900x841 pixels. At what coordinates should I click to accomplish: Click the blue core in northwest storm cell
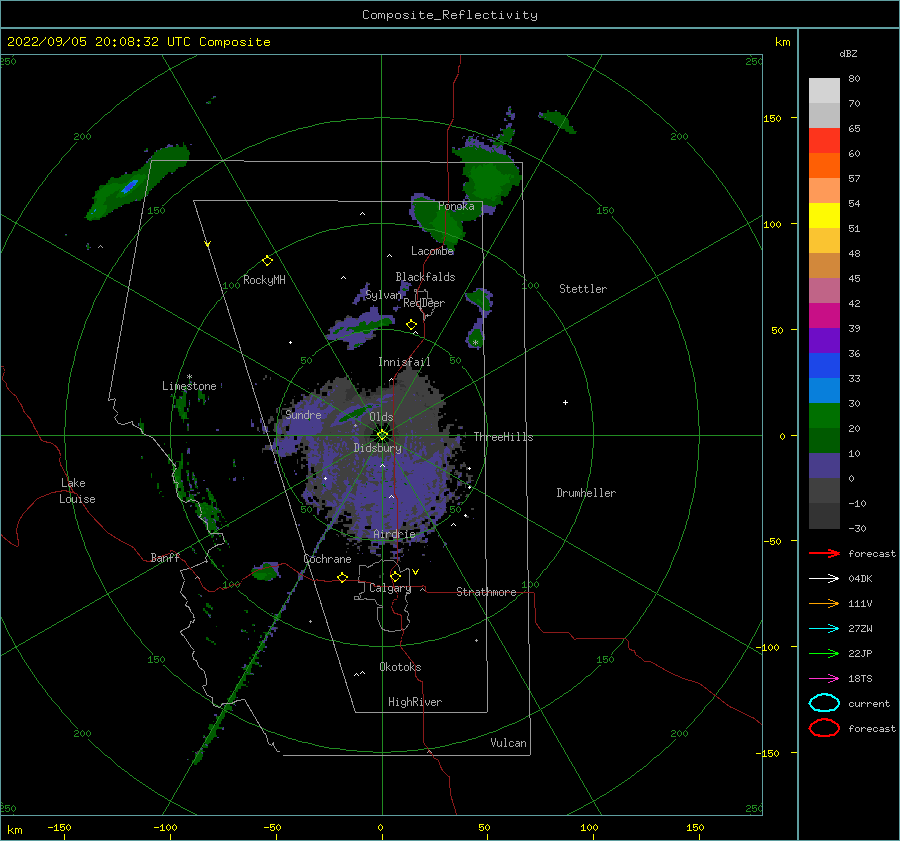point(130,187)
